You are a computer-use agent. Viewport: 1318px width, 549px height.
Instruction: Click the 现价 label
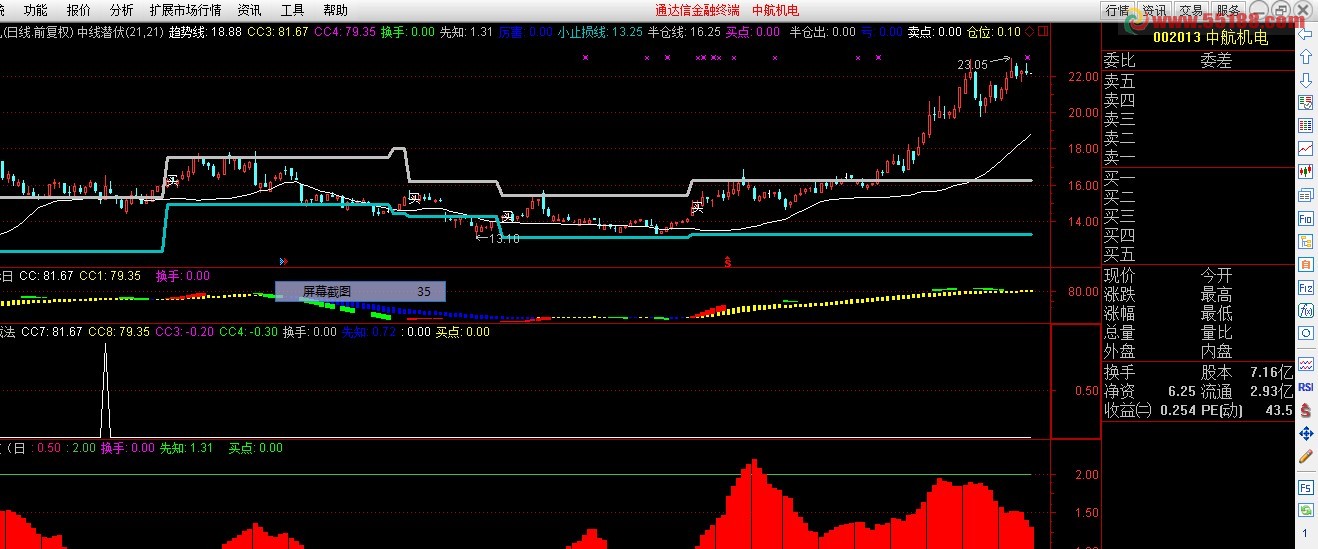coord(1119,275)
